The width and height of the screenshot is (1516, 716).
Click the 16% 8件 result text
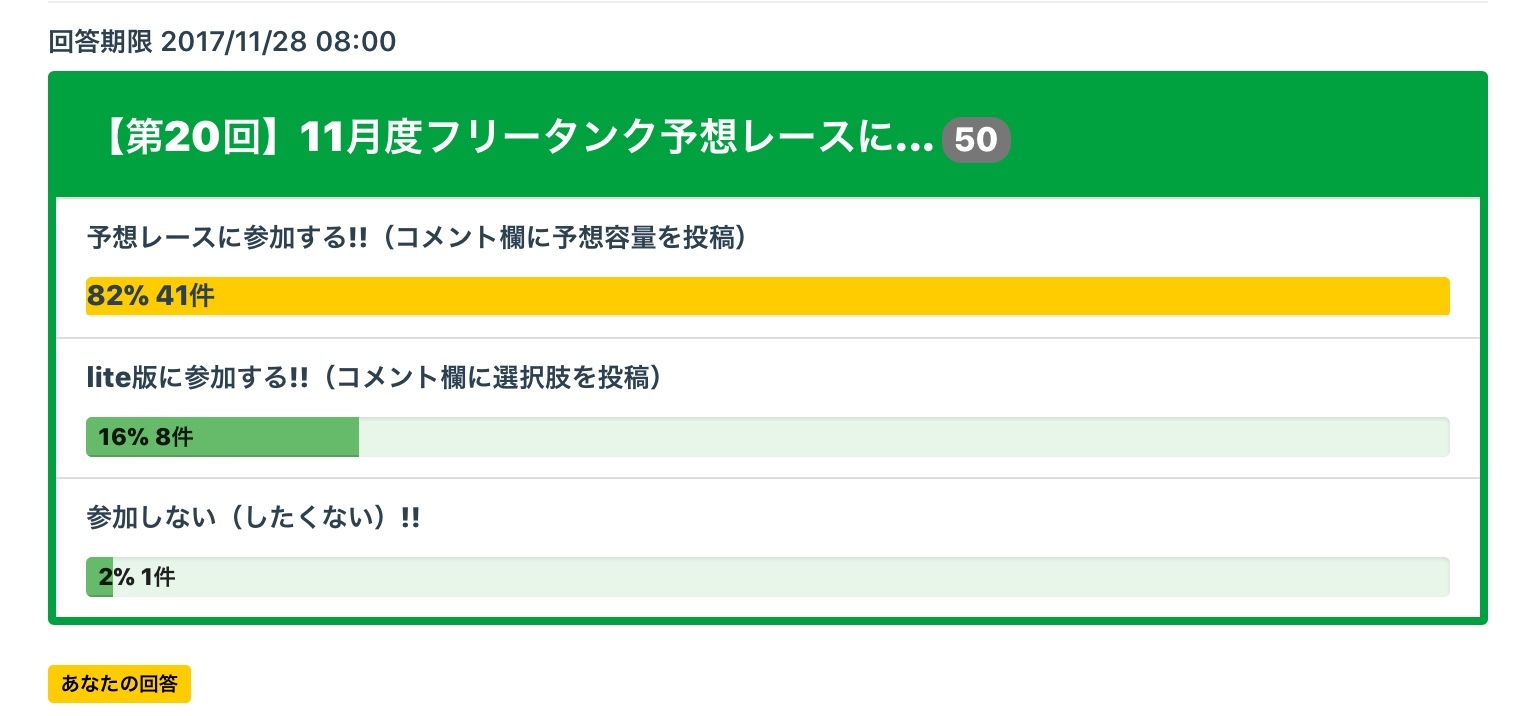click(x=145, y=437)
